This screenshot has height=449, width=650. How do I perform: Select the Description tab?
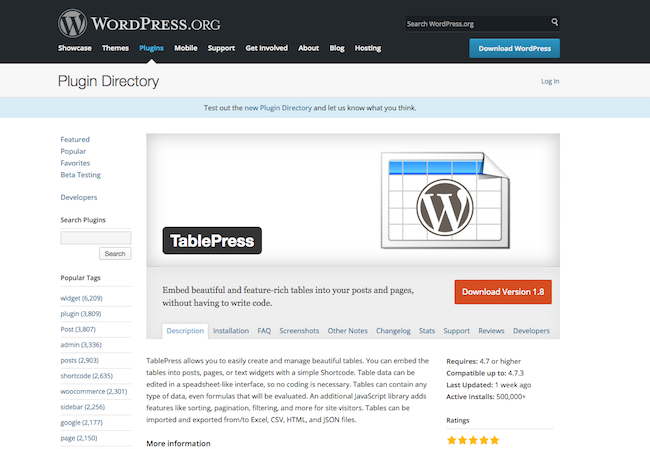click(185, 331)
